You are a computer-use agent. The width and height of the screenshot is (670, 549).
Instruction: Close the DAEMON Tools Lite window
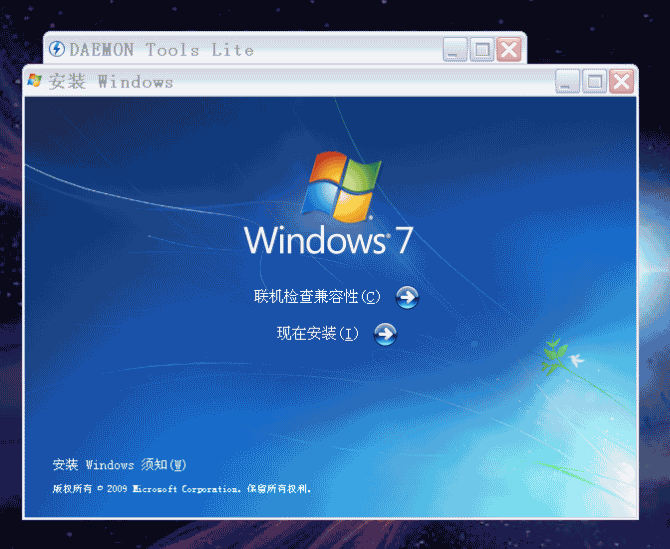point(509,50)
